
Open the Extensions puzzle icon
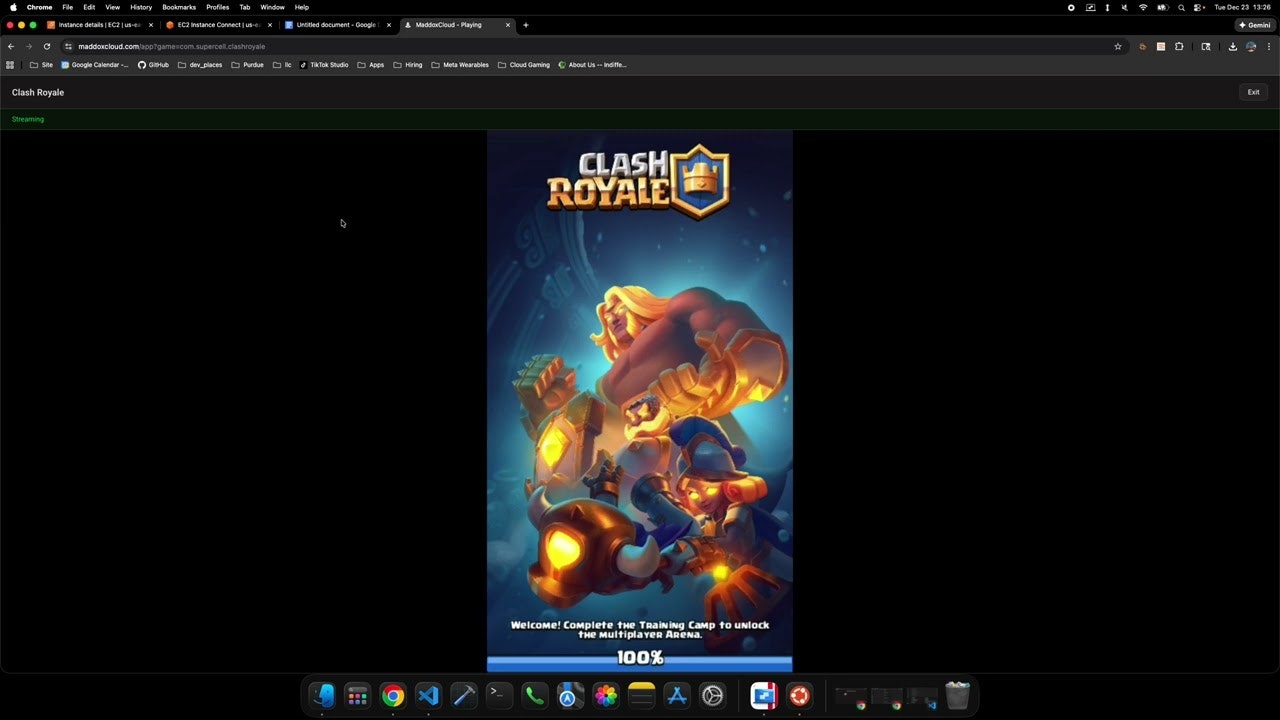pyautogui.click(x=1179, y=46)
